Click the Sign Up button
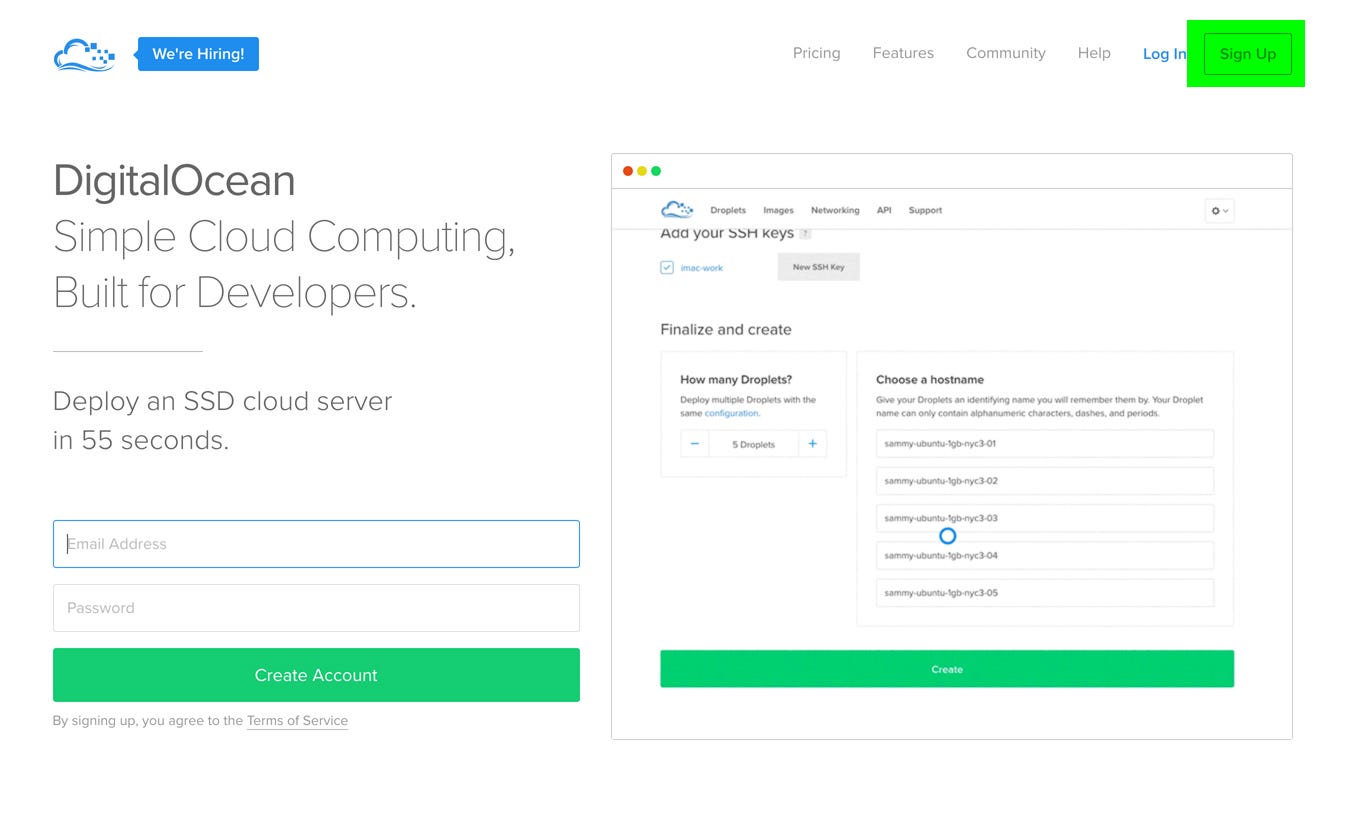The height and width of the screenshot is (822, 1352). (1247, 54)
